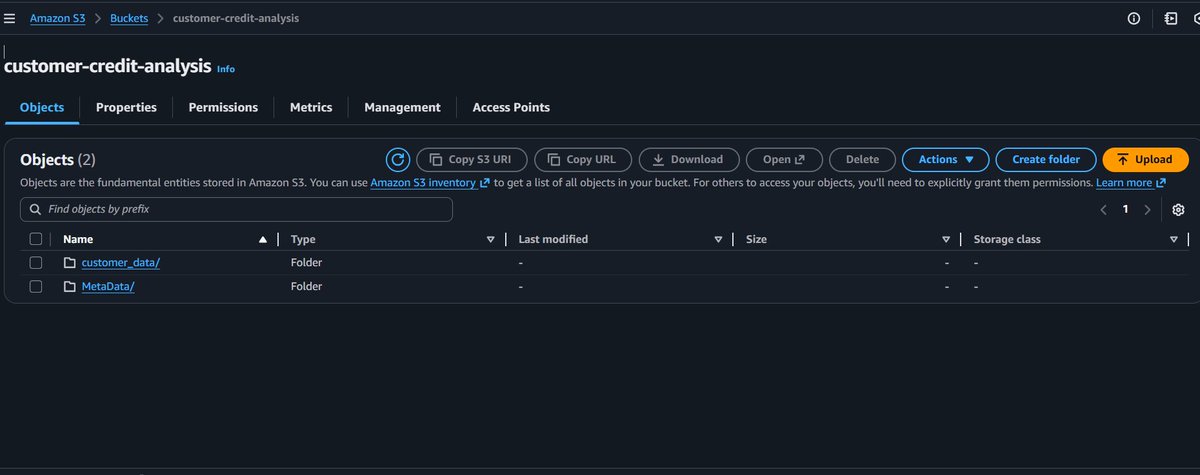This screenshot has height=475, width=1200.
Task: Click the Download button
Action: point(689,159)
